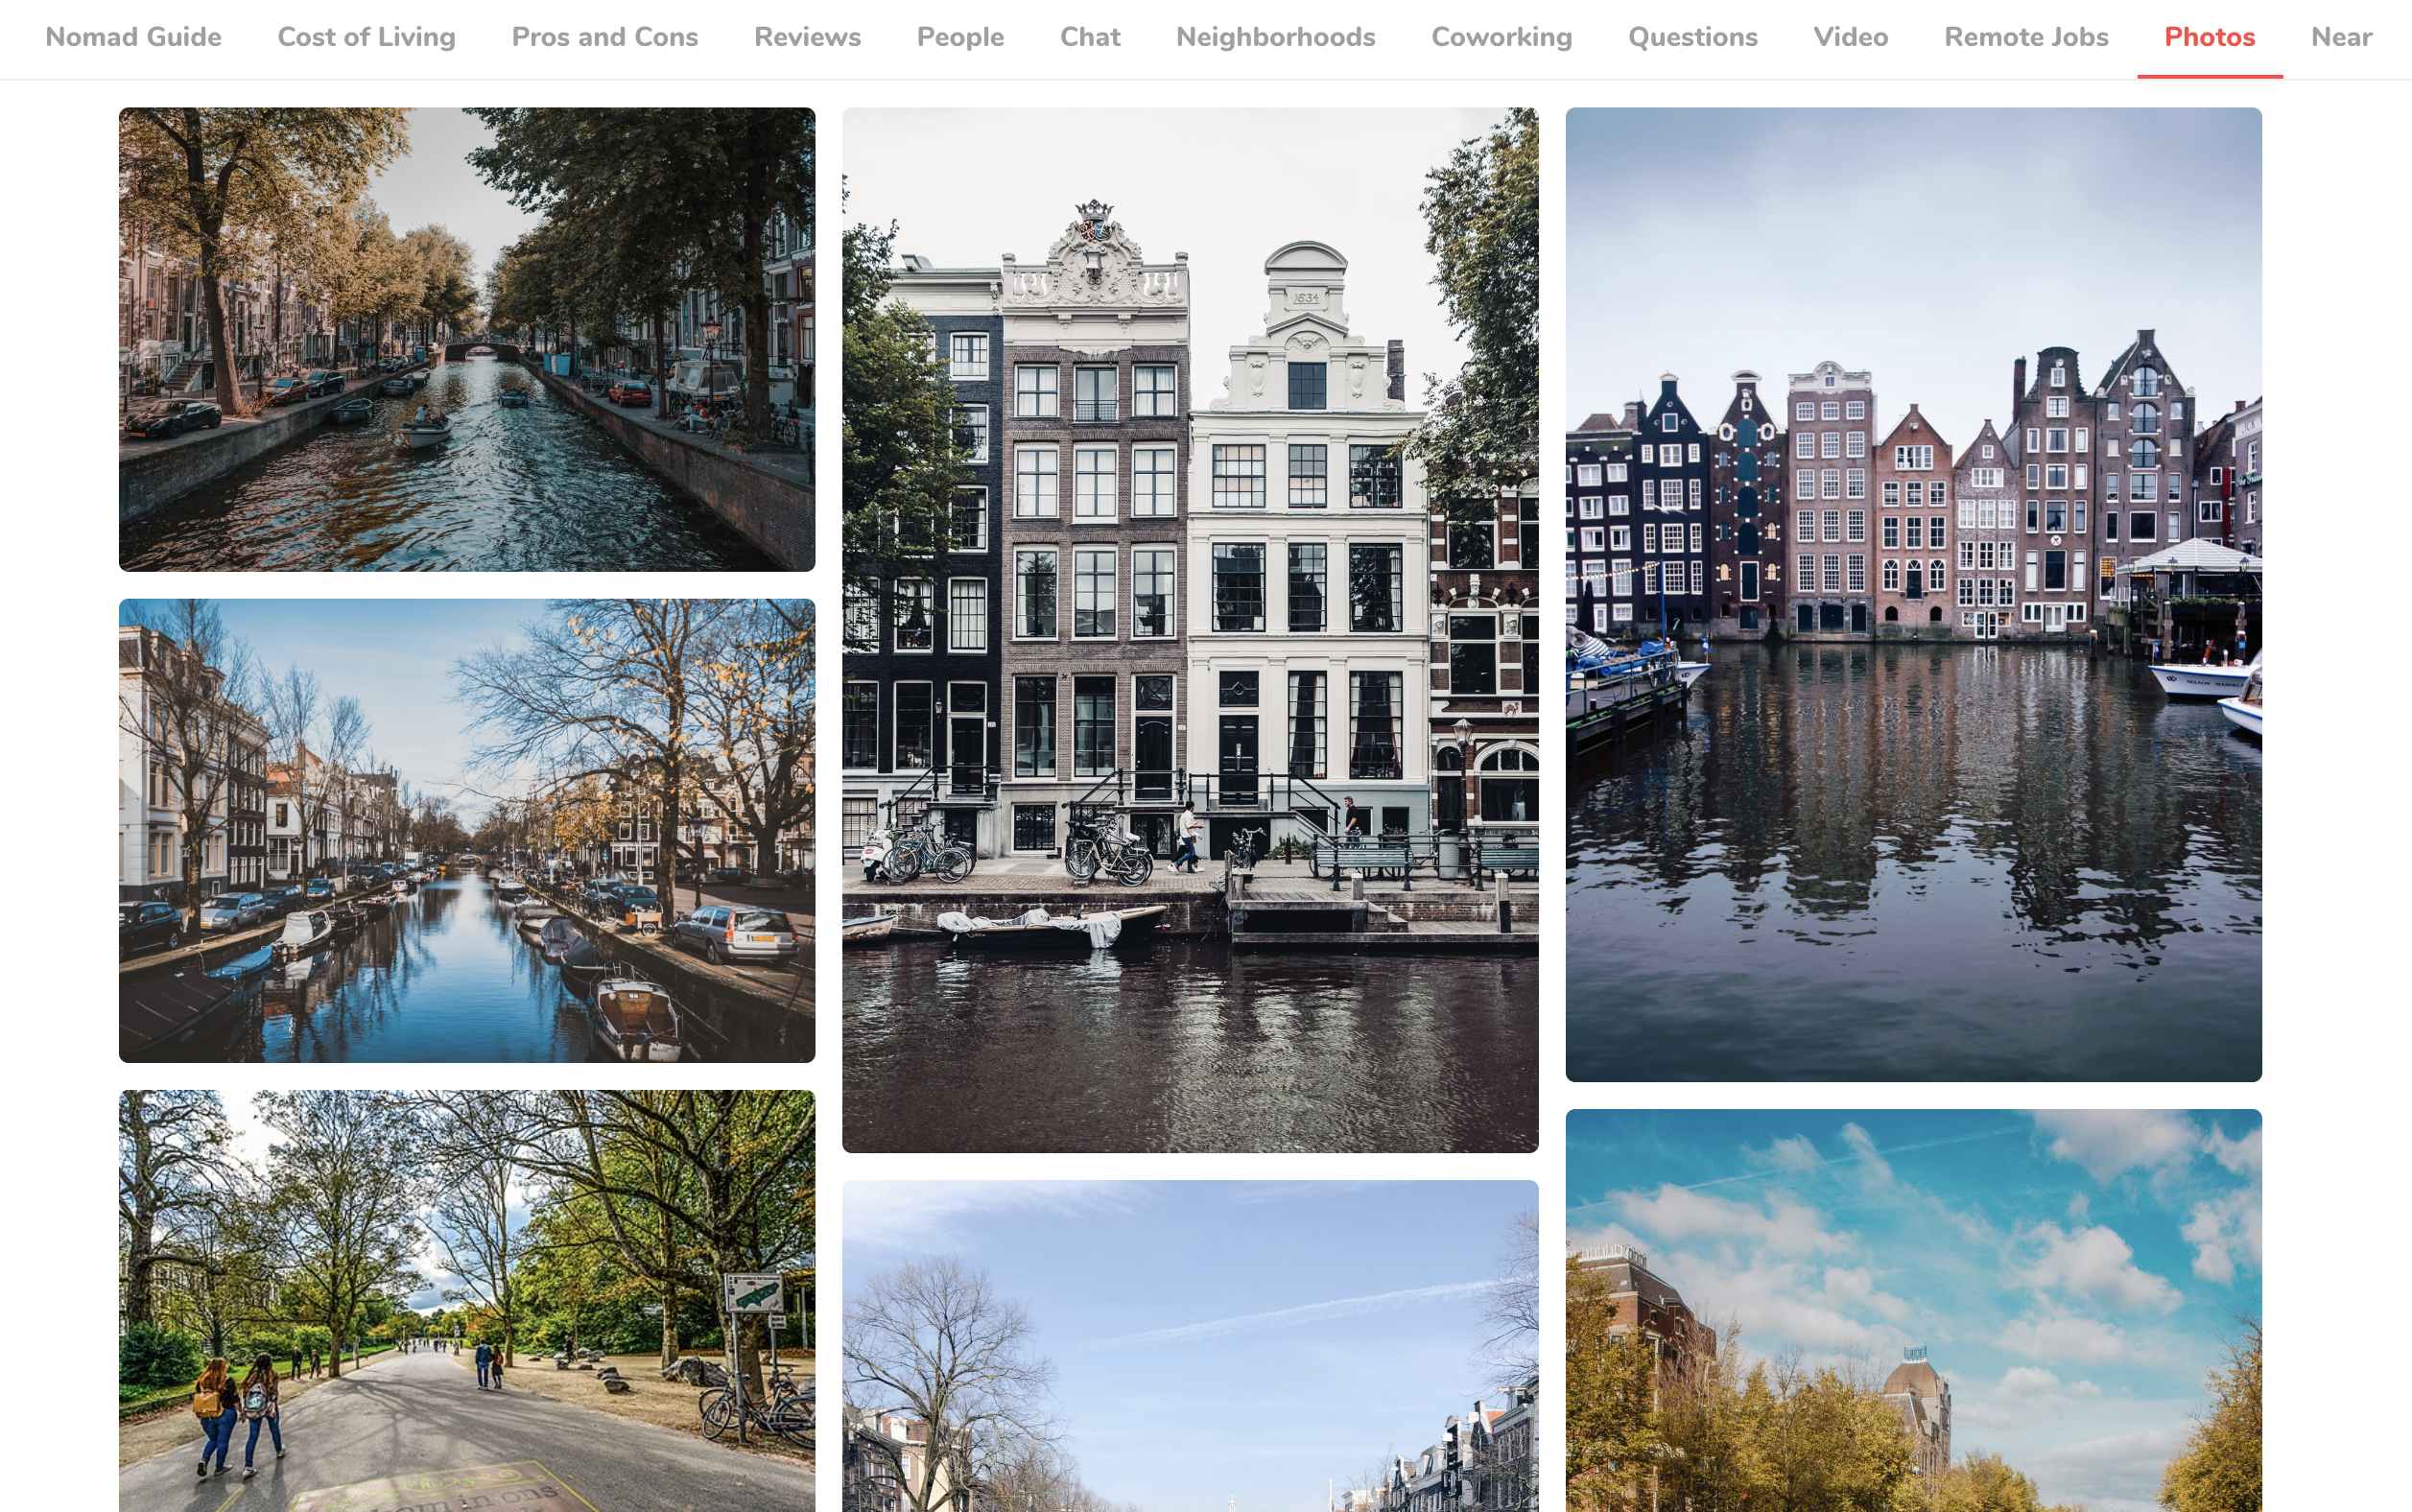Open the bare tree and blue sky photo
Image resolution: width=2412 pixels, height=1512 pixels.
pyautogui.click(x=1189, y=1345)
